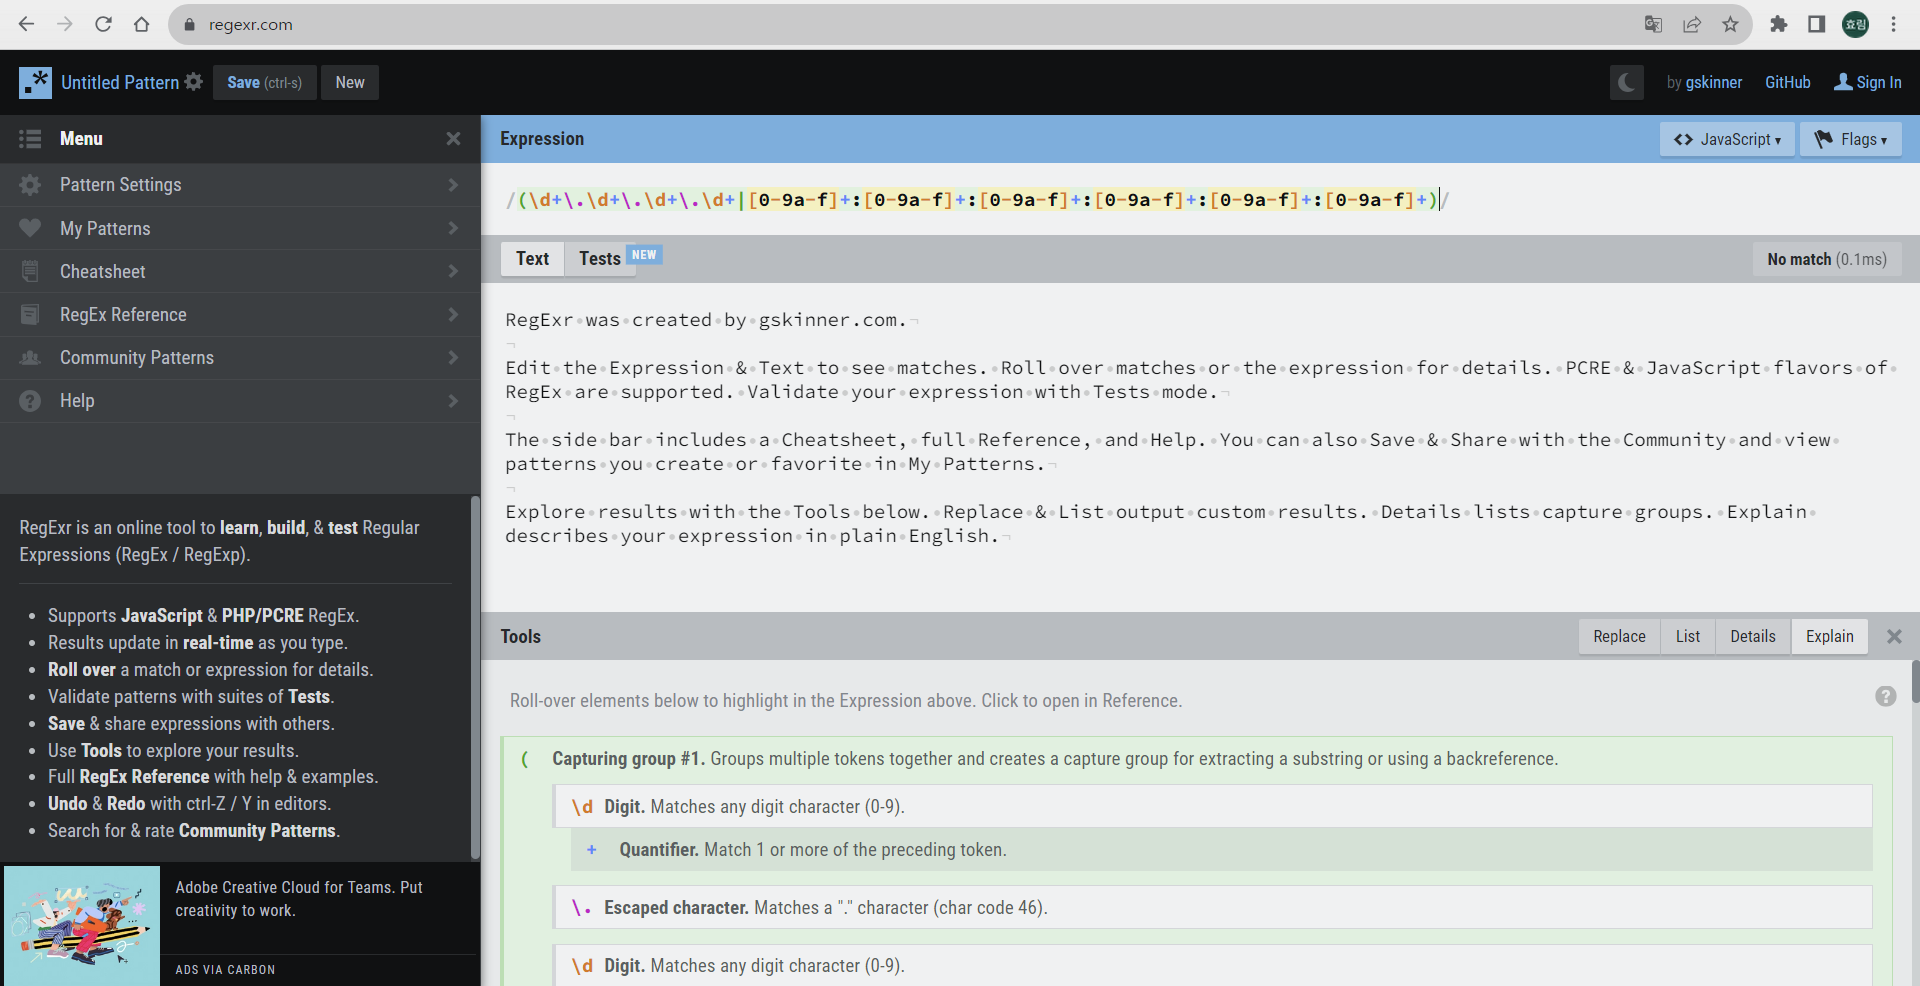Open the browser side panel icon

click(1817, 24)
